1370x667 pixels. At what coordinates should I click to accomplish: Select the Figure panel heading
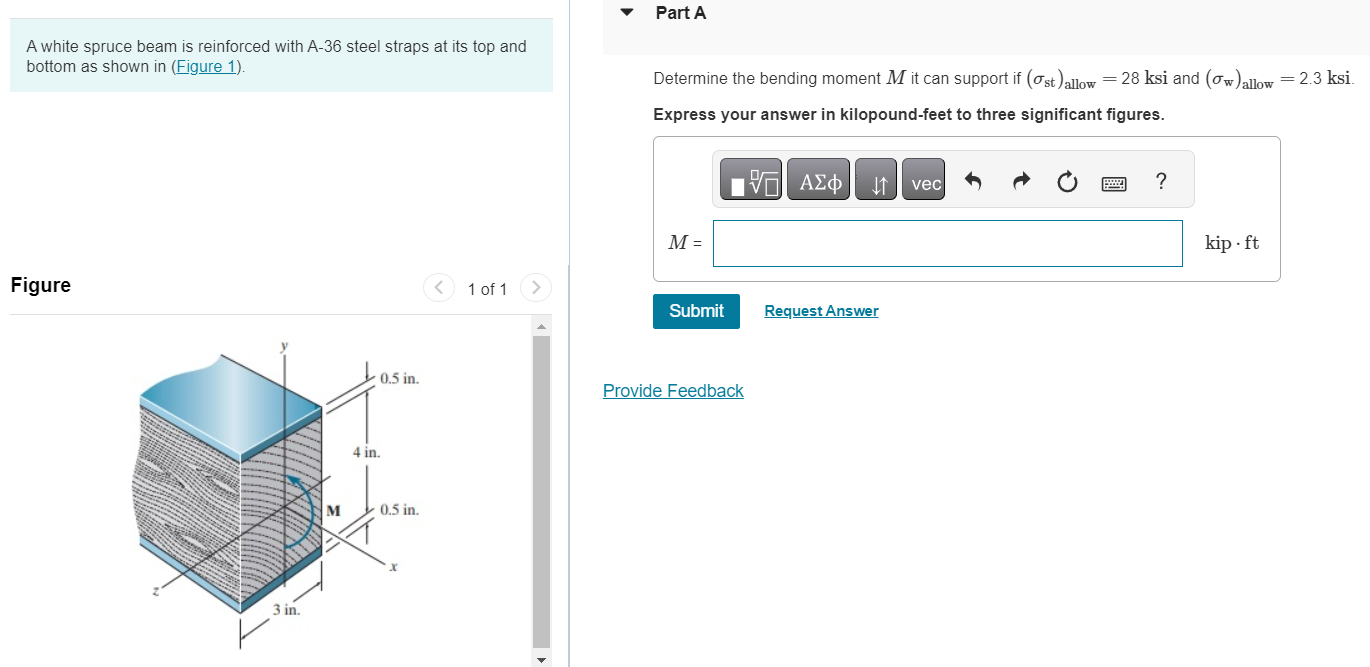pyautogui.click(x=40, y=285)
